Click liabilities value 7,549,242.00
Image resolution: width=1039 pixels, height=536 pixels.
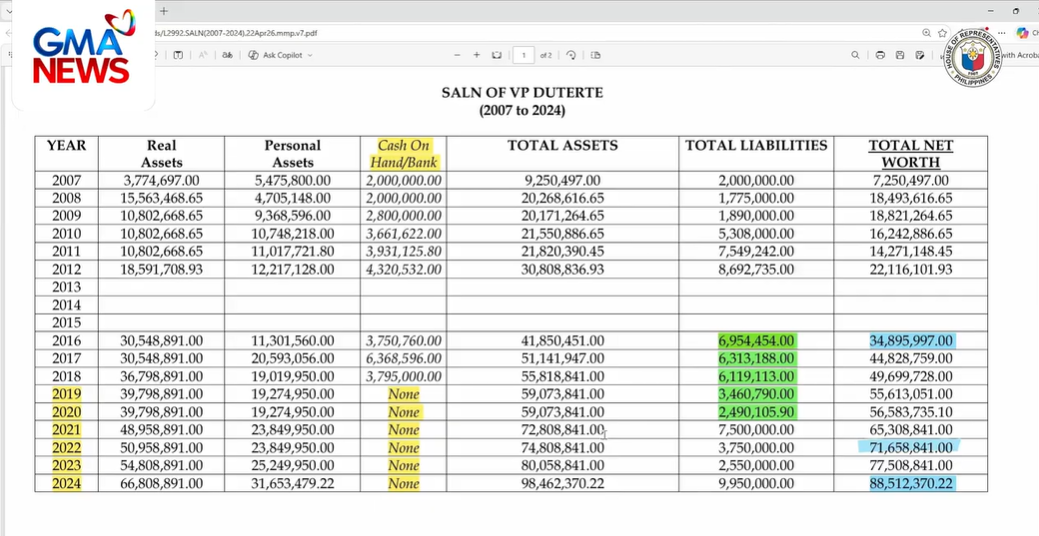coord(756,252)
